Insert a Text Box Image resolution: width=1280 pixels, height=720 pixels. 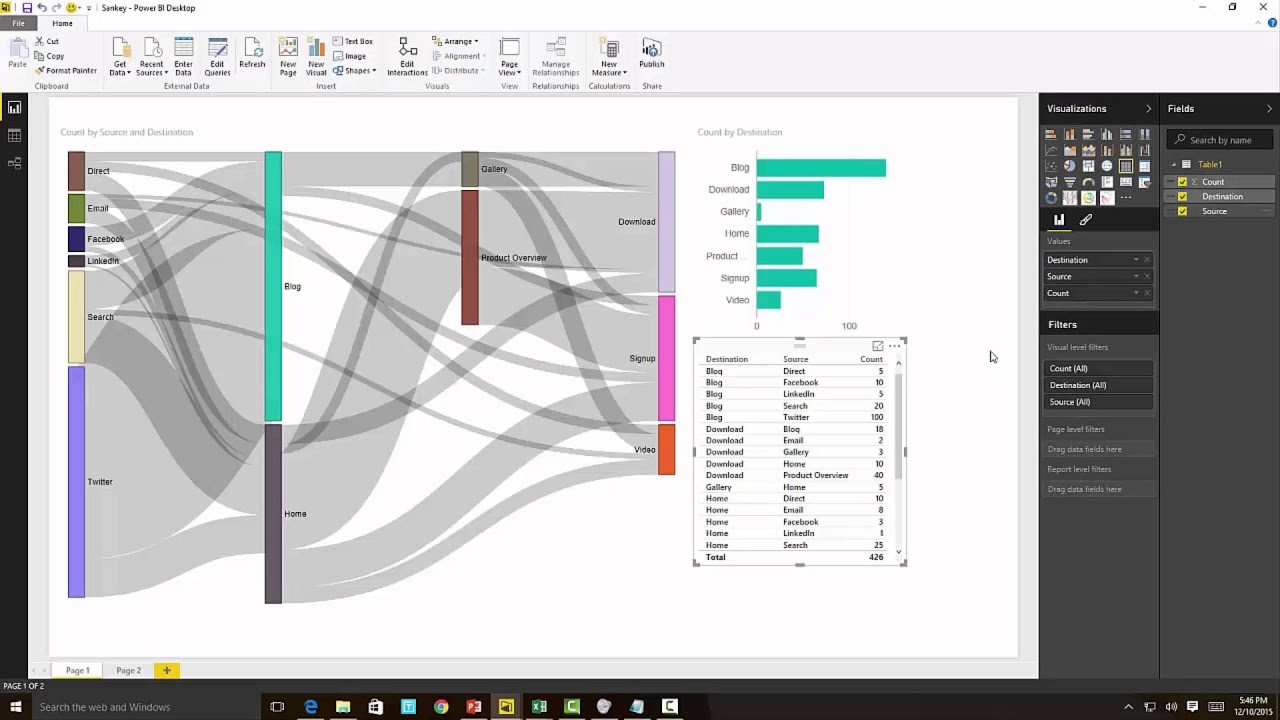coord(353,41)
